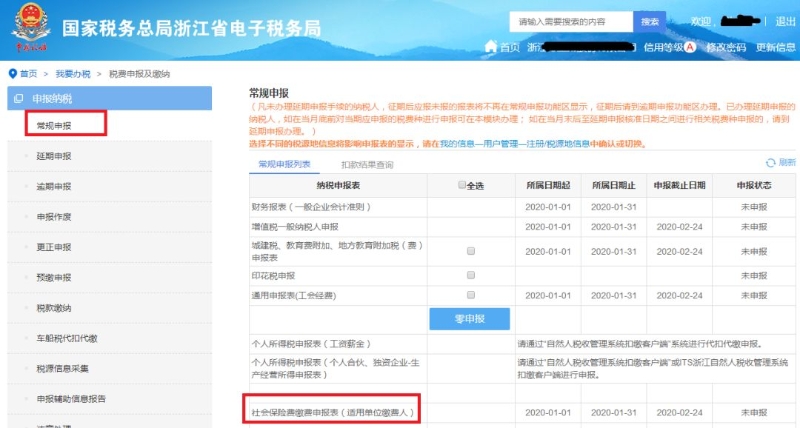Select the 常规申报列表 tab
The width and height of the screenshot is (800, 428).
coord(284,163)
